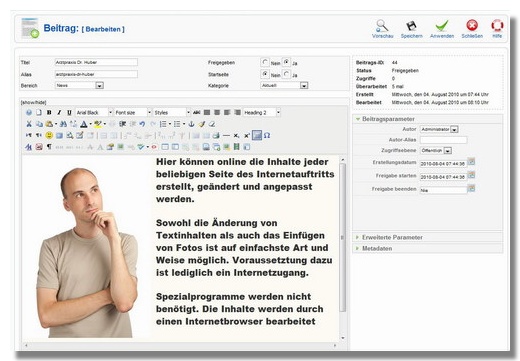The height and width of the screenshot is (361, 520).
Task: Click the text color A icon
Action: (x=84, y=124)
